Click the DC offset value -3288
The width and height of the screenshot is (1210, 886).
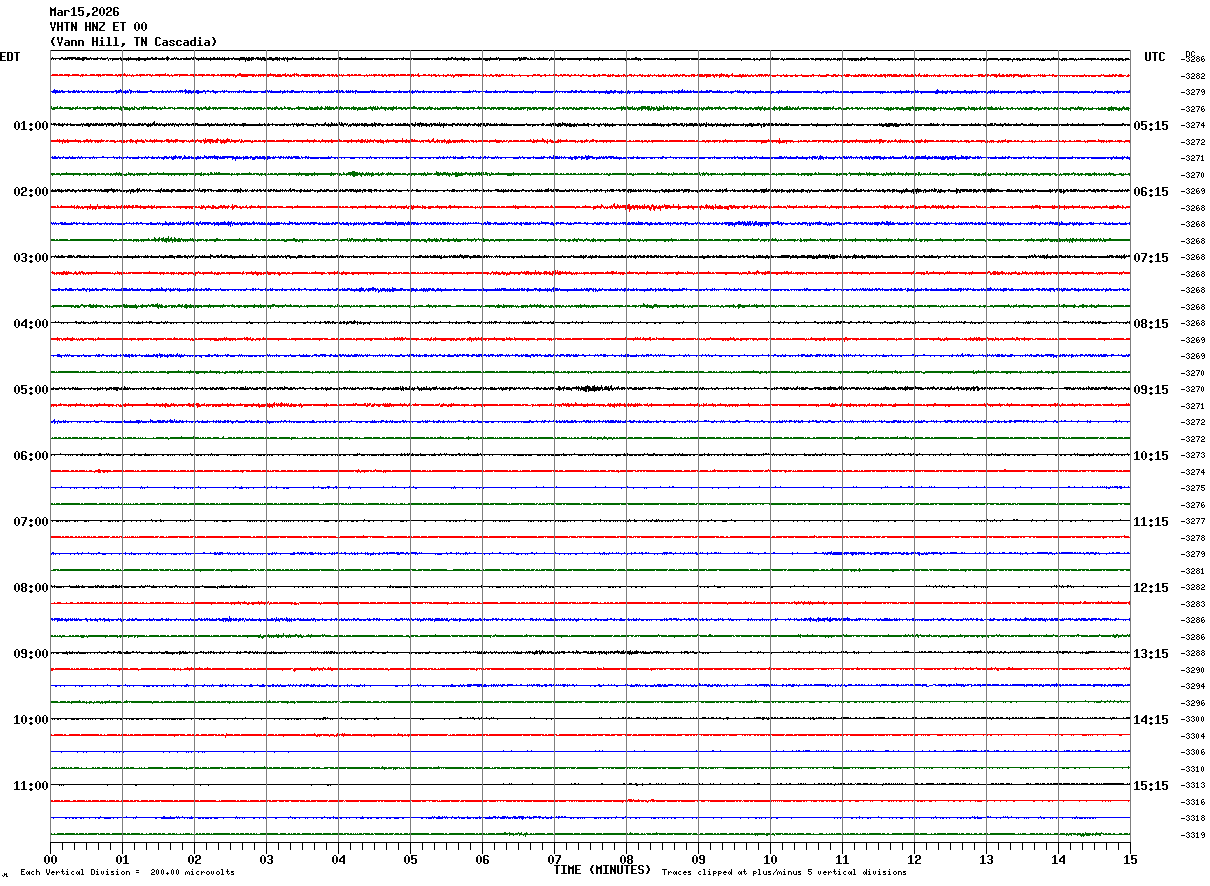pos(1193,654)
